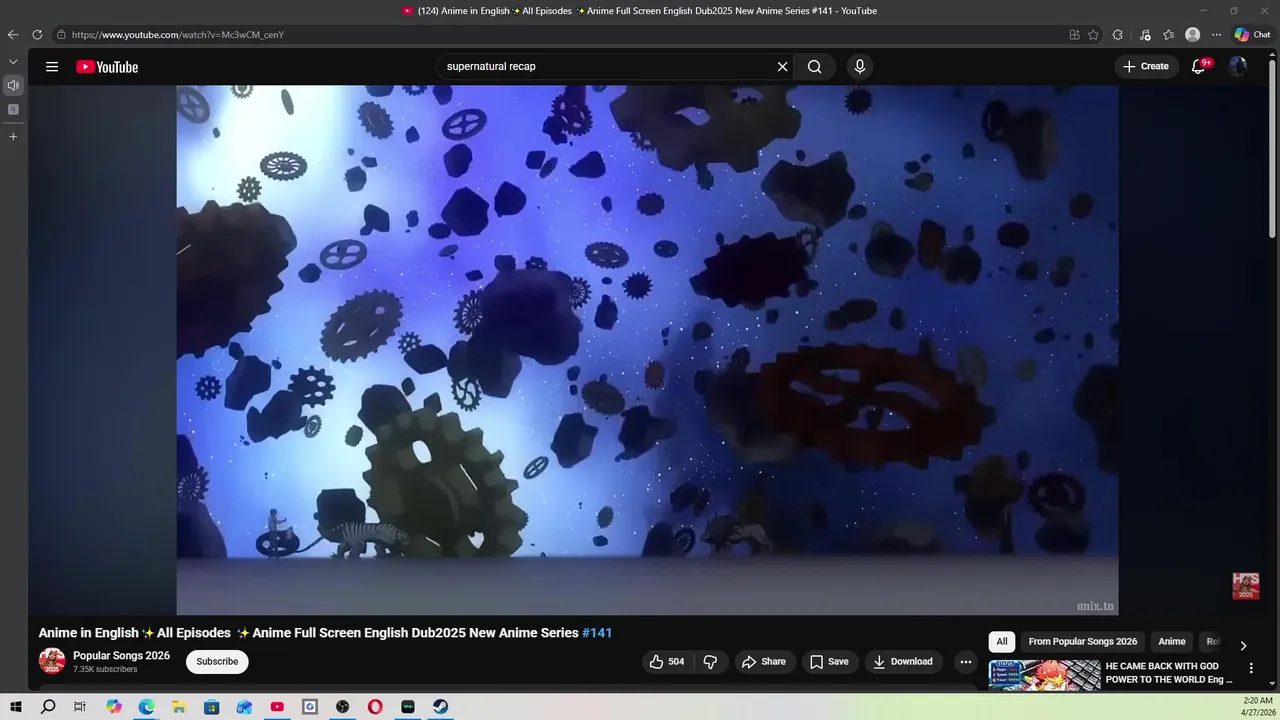This screenshot has width=1280, height=720.
Task: Open Opera browser from taskbar
Action: click(375, 707)
